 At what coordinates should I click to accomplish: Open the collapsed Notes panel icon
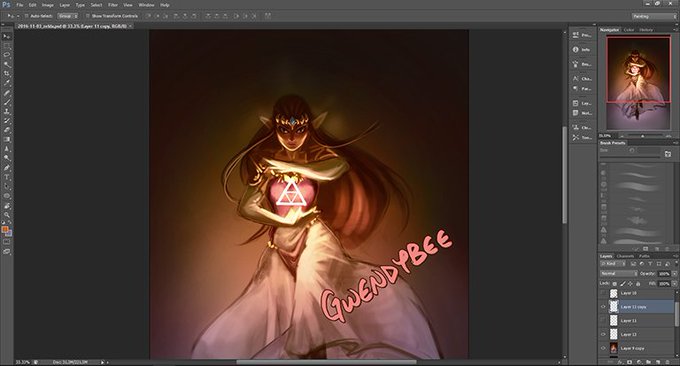[575, 113]
